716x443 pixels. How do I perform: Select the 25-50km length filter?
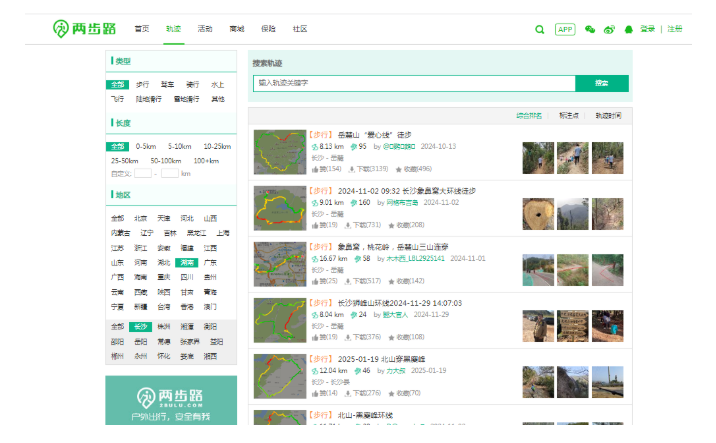tap(125, 161)
